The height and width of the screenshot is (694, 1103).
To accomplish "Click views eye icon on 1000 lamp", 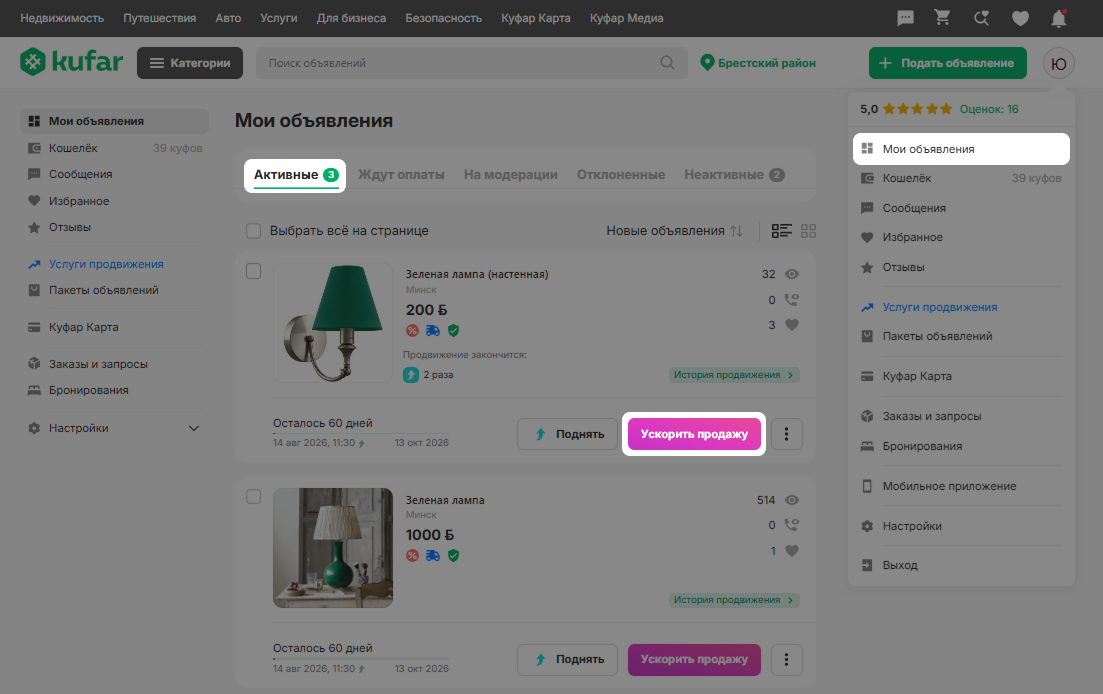I will 792,500.
